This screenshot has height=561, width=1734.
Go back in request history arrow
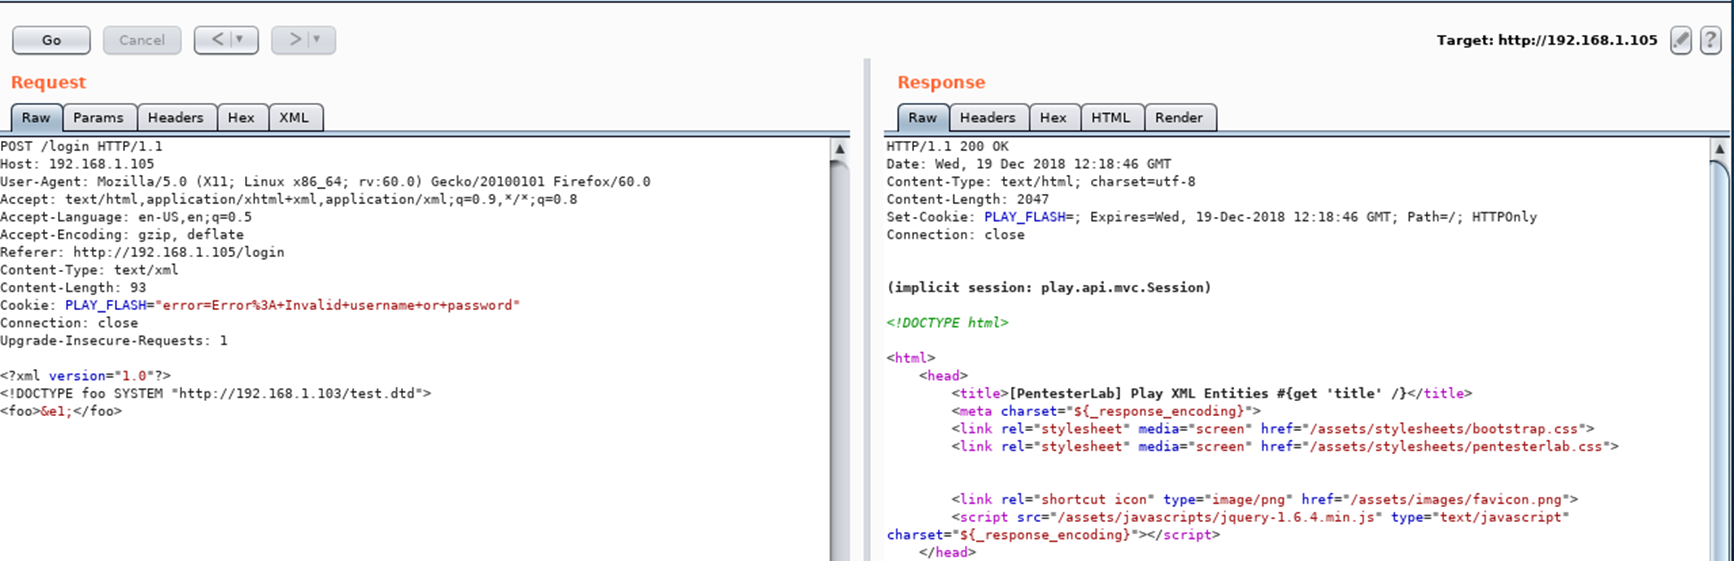[x=217, y=40]
